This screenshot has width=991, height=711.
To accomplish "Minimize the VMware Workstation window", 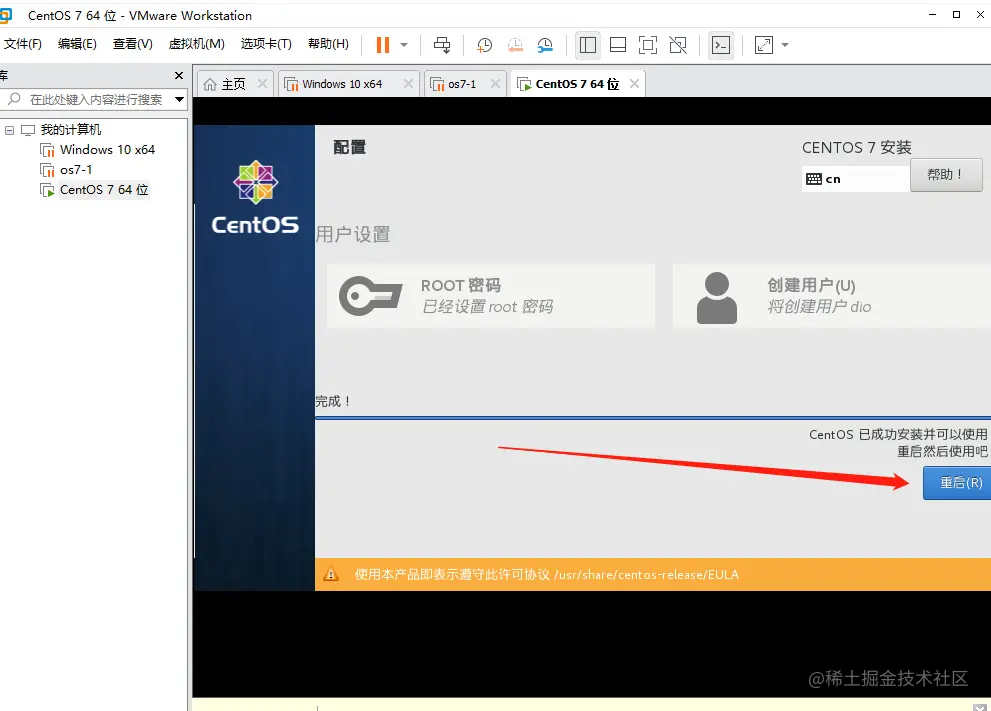I will pos(932,15).
